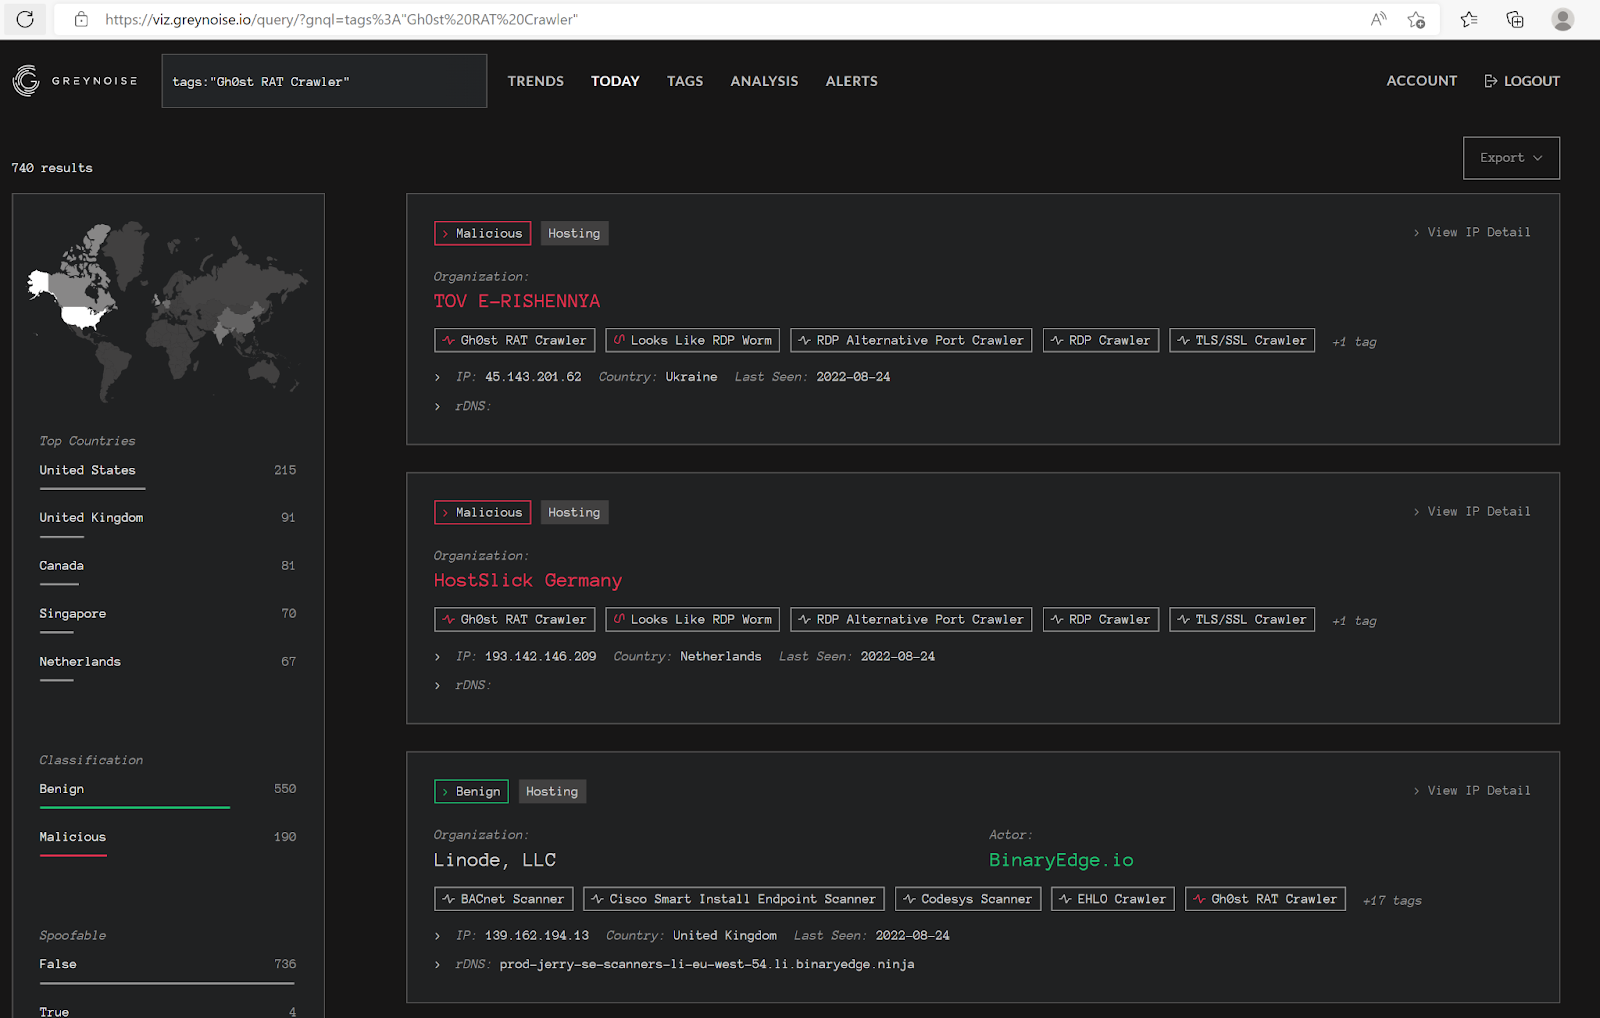The image size is (1600, 1018).
Task: Click the GreyNoise logo icon
Action: coord(26,81)
